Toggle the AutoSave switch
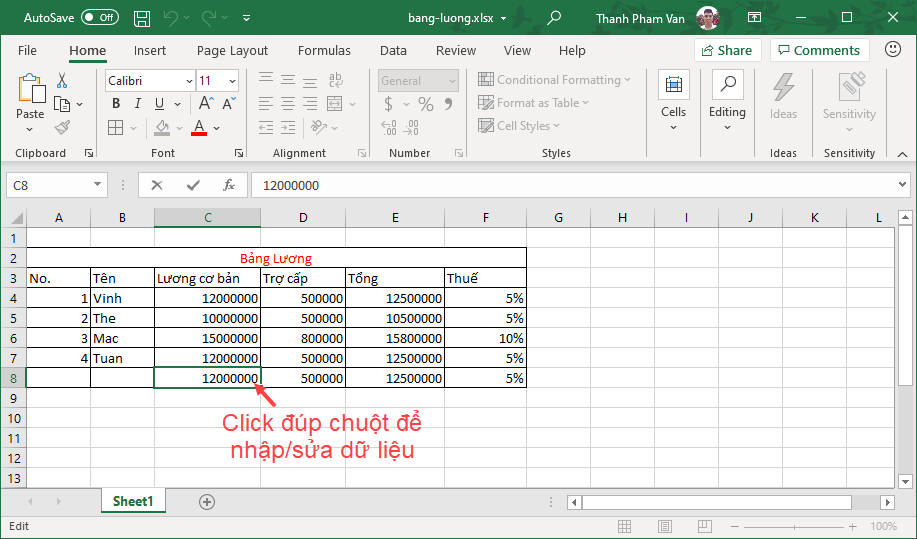The width and height of the screenshot is (917, 539). tap(99, 18)
